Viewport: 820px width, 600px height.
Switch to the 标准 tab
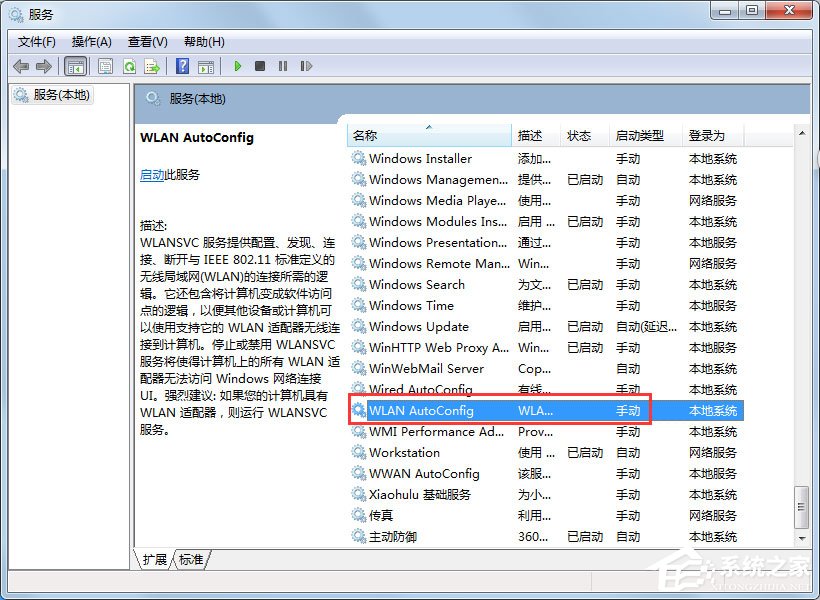pos(190,560)
